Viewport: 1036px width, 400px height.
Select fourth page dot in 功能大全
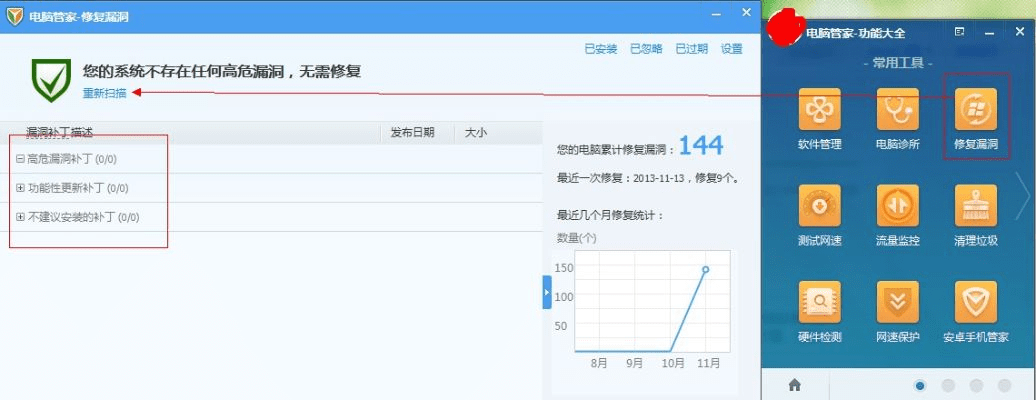pyautogui.click(x=1004, y=385)
